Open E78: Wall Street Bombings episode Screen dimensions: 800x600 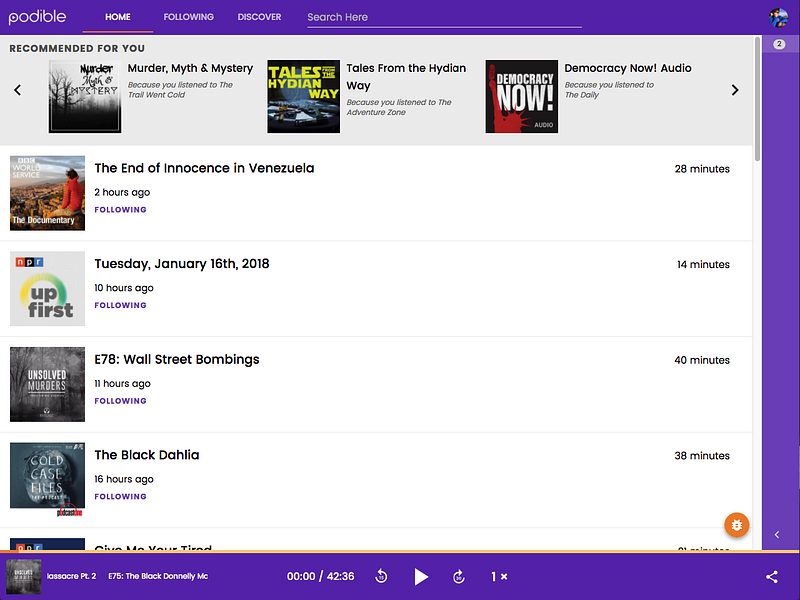(x=177, y=360)
